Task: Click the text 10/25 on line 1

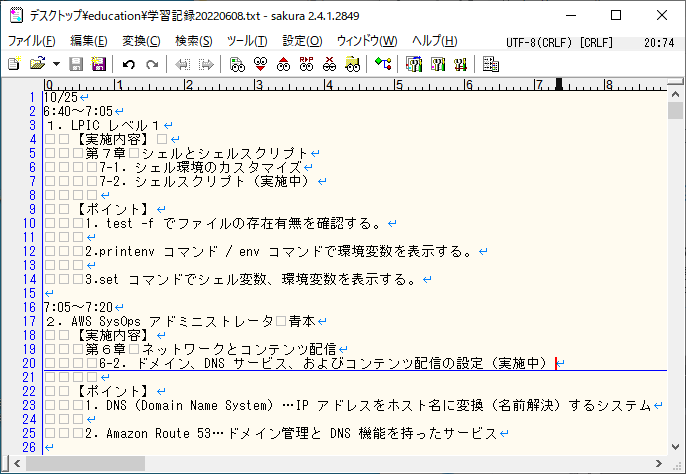Action: tap(61, 97)
